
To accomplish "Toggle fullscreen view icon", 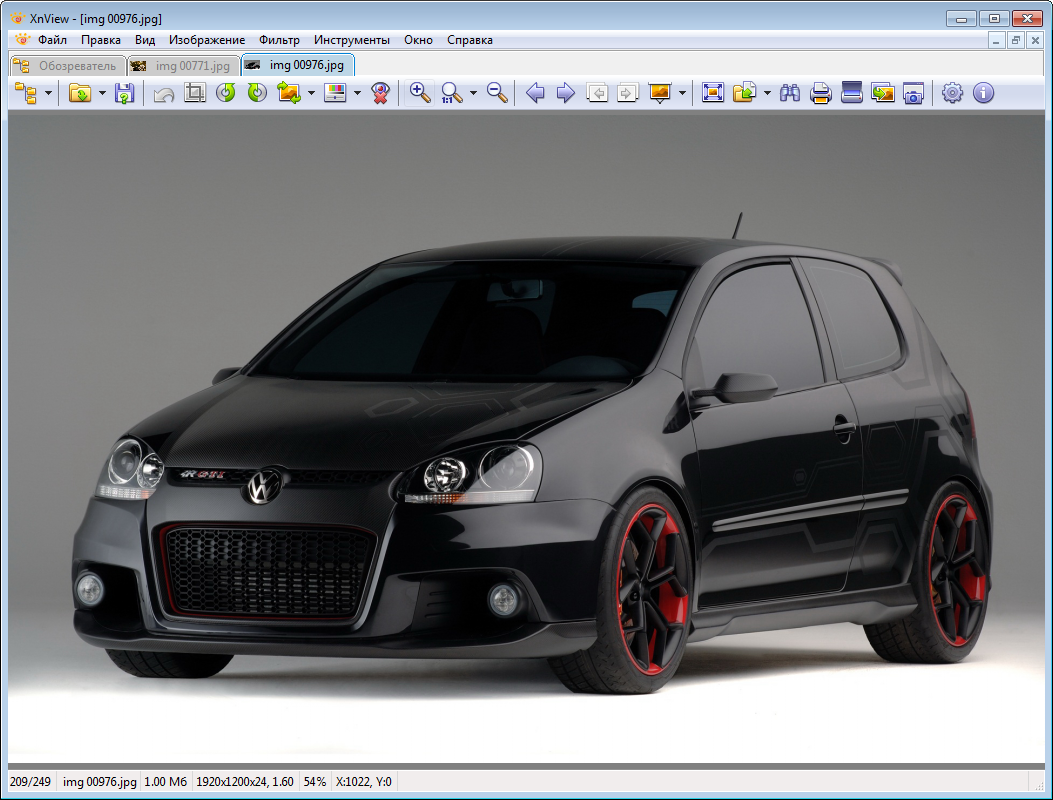I will point(712,93).
